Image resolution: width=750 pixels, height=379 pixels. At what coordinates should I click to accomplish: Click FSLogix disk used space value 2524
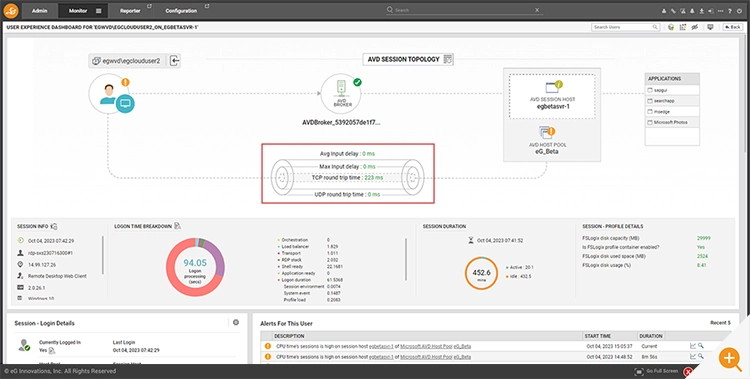tap(703, 256)
